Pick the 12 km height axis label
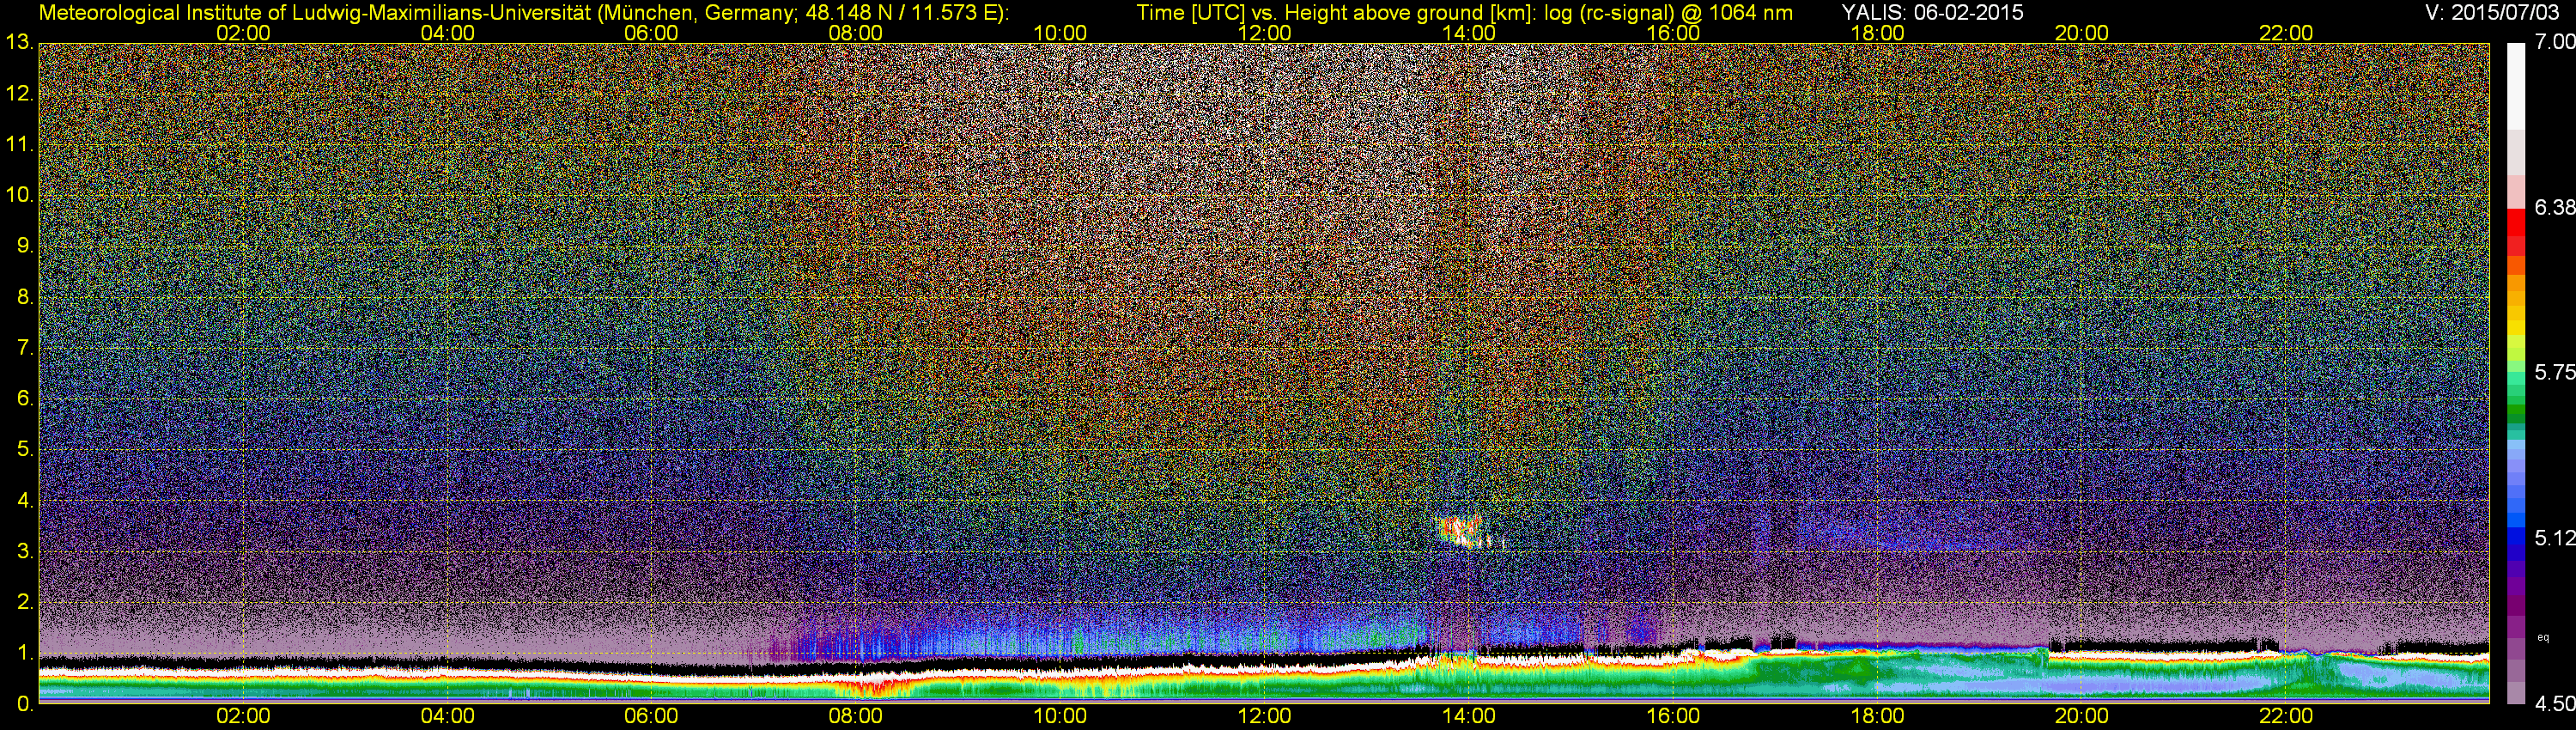Screen dimensions: 2576x730 point(19,93)
